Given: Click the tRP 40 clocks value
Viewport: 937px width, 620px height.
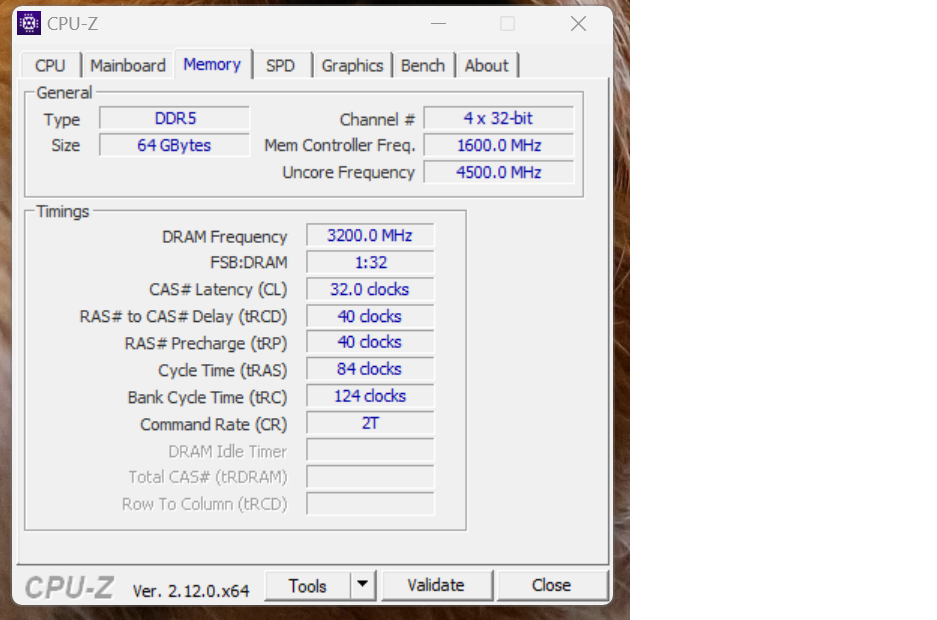Looking at the screenshot, I should (370, 342).
